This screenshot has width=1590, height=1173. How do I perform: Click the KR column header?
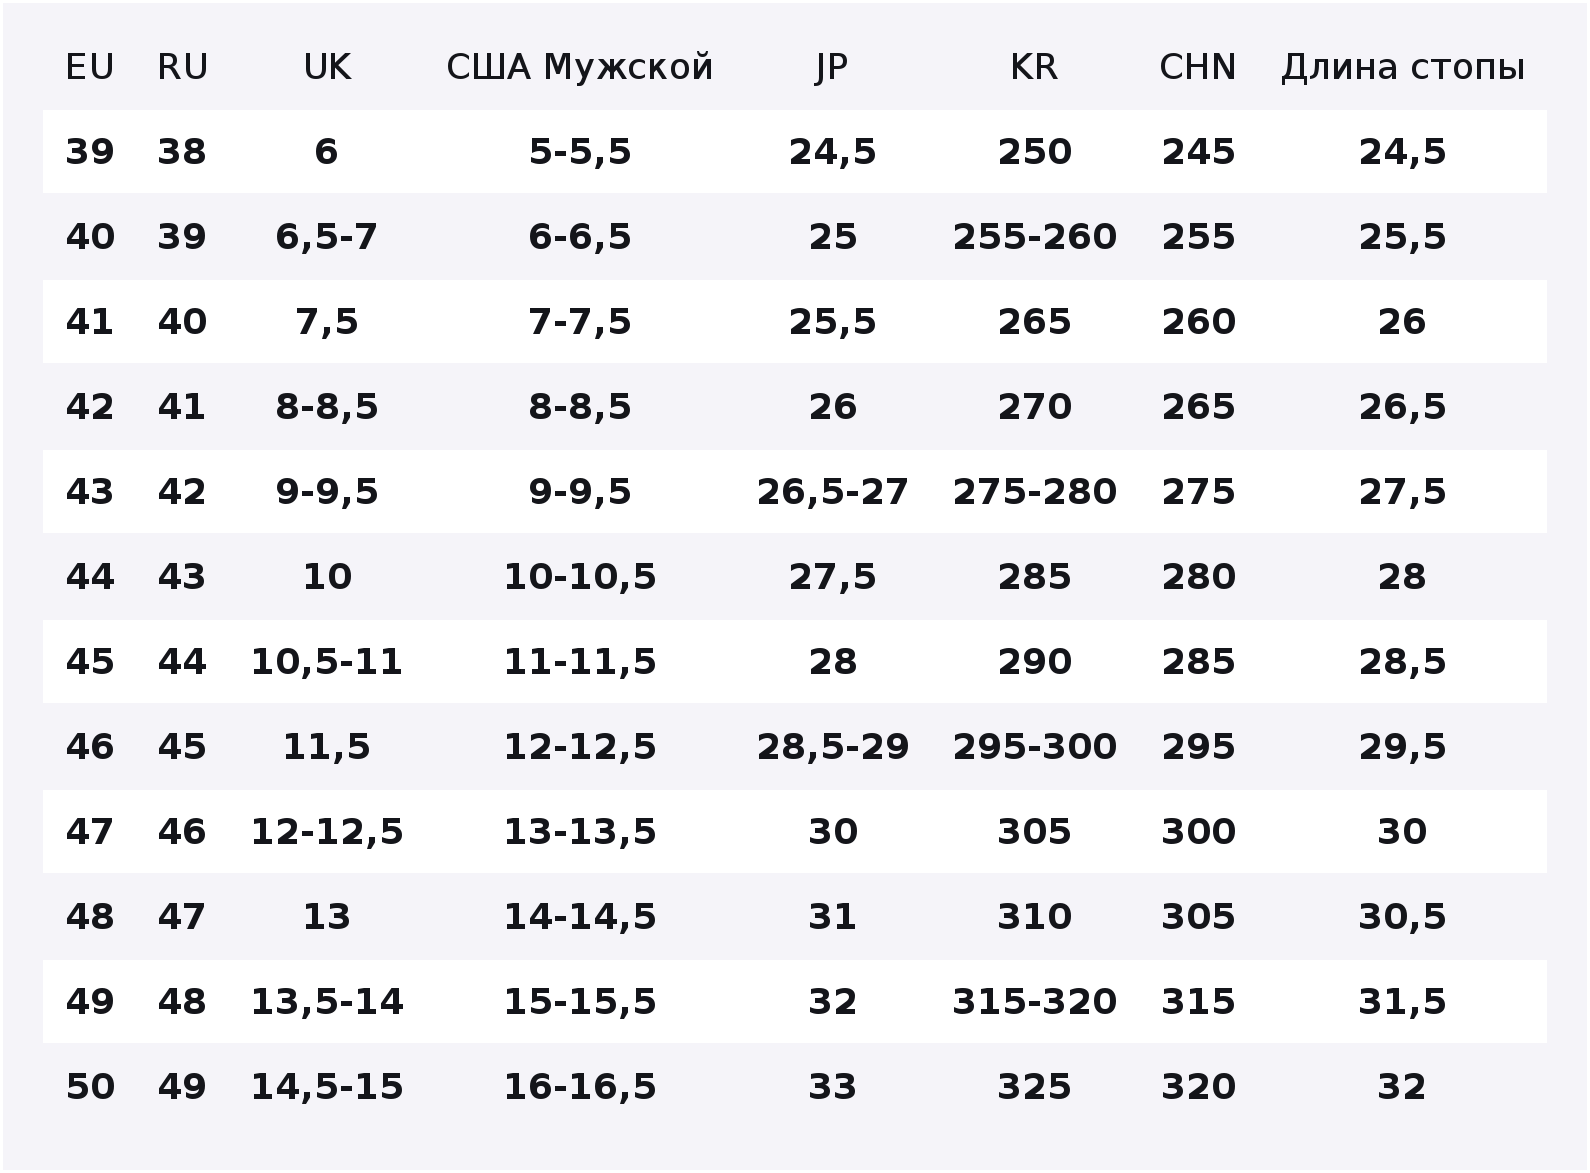(x=1034, y=67)
